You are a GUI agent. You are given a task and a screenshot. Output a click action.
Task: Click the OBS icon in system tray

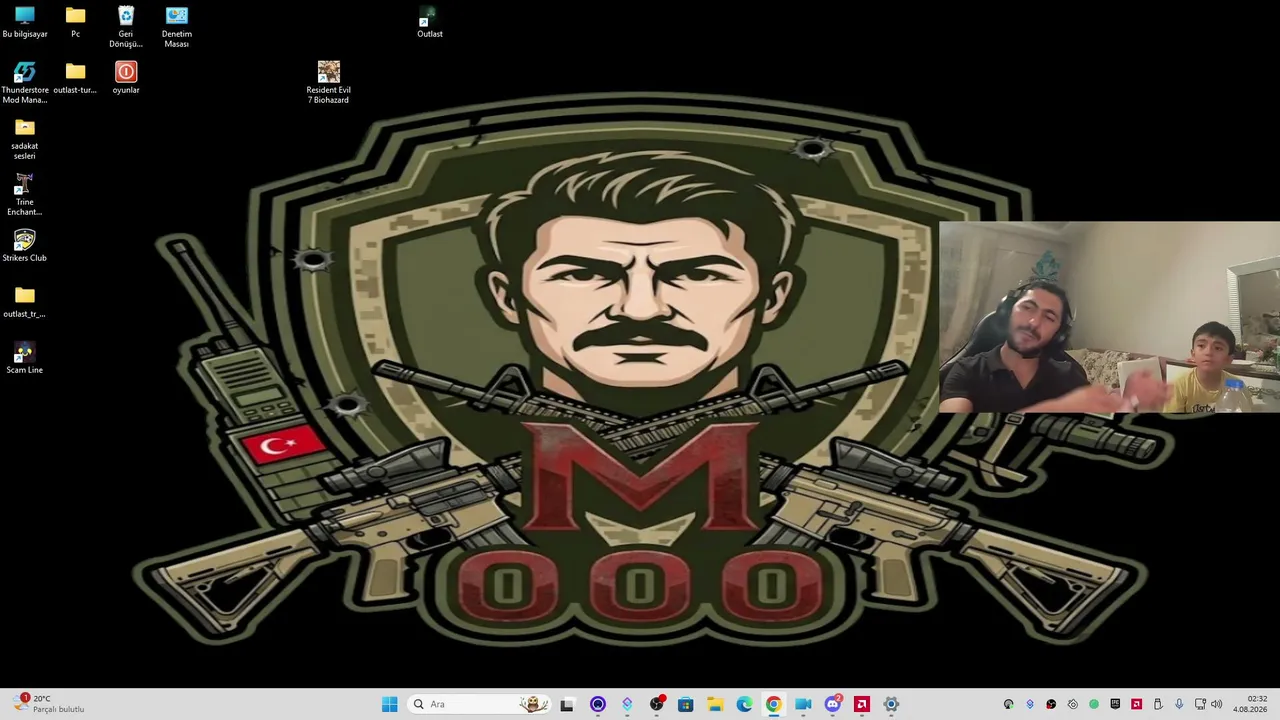click(1051, 704)
